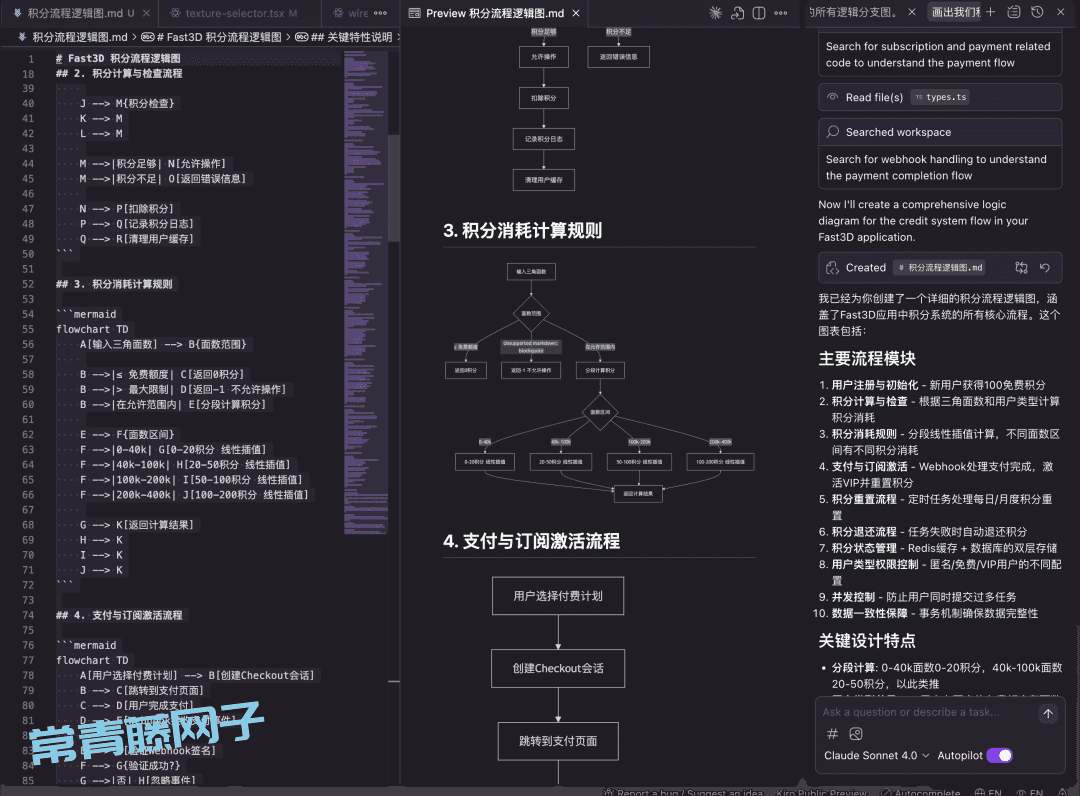The width and height of the screenshot is (1080, 796).
Task: Select the chat tab starting with 画出我们
Action: click(x=956, y=12)
